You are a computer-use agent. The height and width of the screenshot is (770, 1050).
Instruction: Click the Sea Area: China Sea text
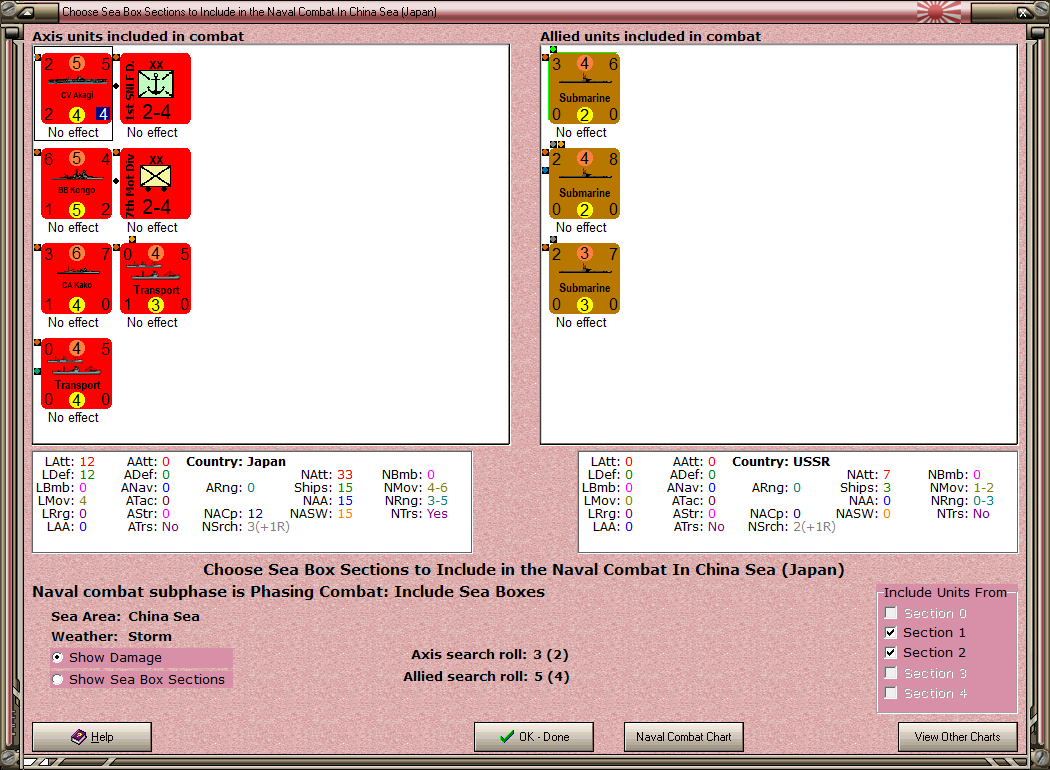point(125,616)
